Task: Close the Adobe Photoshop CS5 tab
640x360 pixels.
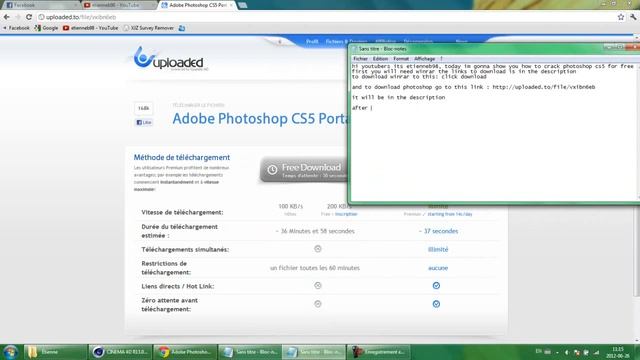Action: [x=231, y=5]
